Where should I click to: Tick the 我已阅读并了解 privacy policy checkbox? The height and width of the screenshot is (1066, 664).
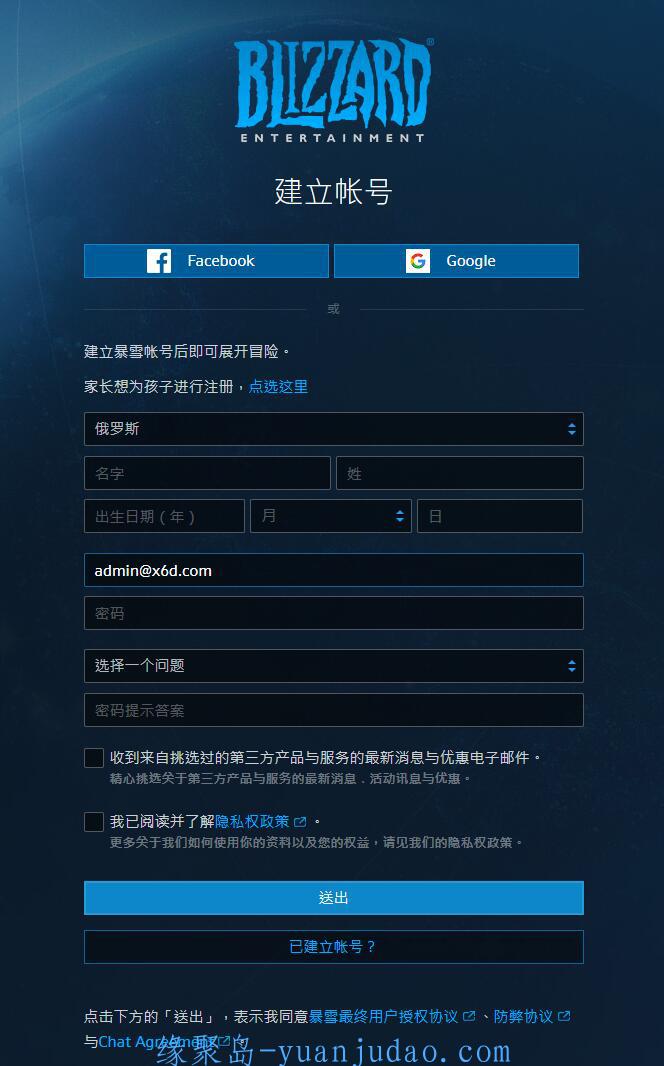94,822
